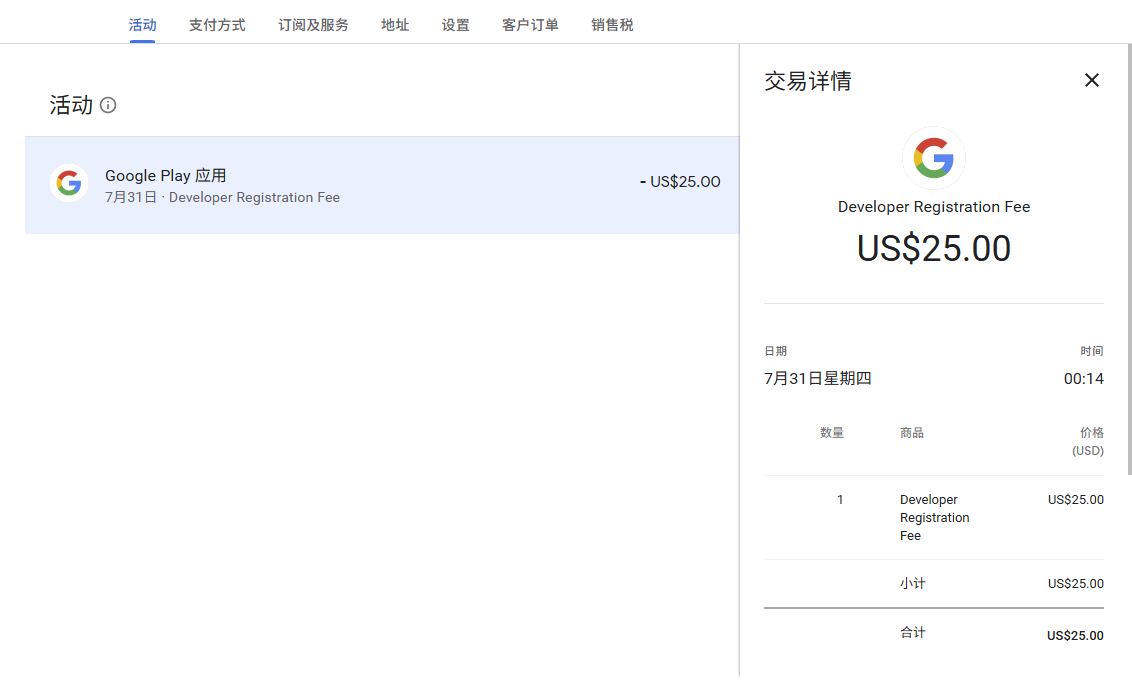Click the Google Play icon in the activity row
Screen dimensions: 1132x680
pyautogui.click(x=68, y=182)
